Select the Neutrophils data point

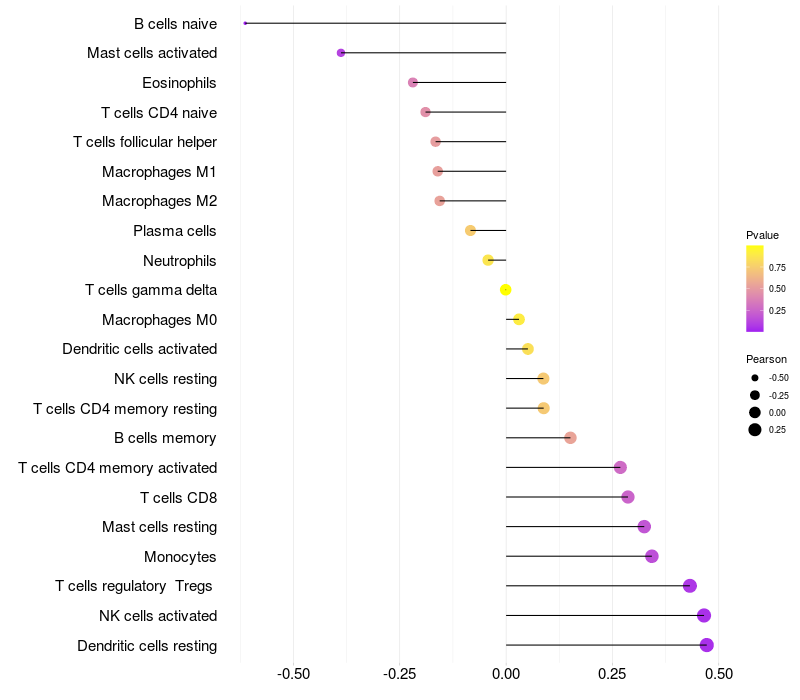click(x=488, y=260)
